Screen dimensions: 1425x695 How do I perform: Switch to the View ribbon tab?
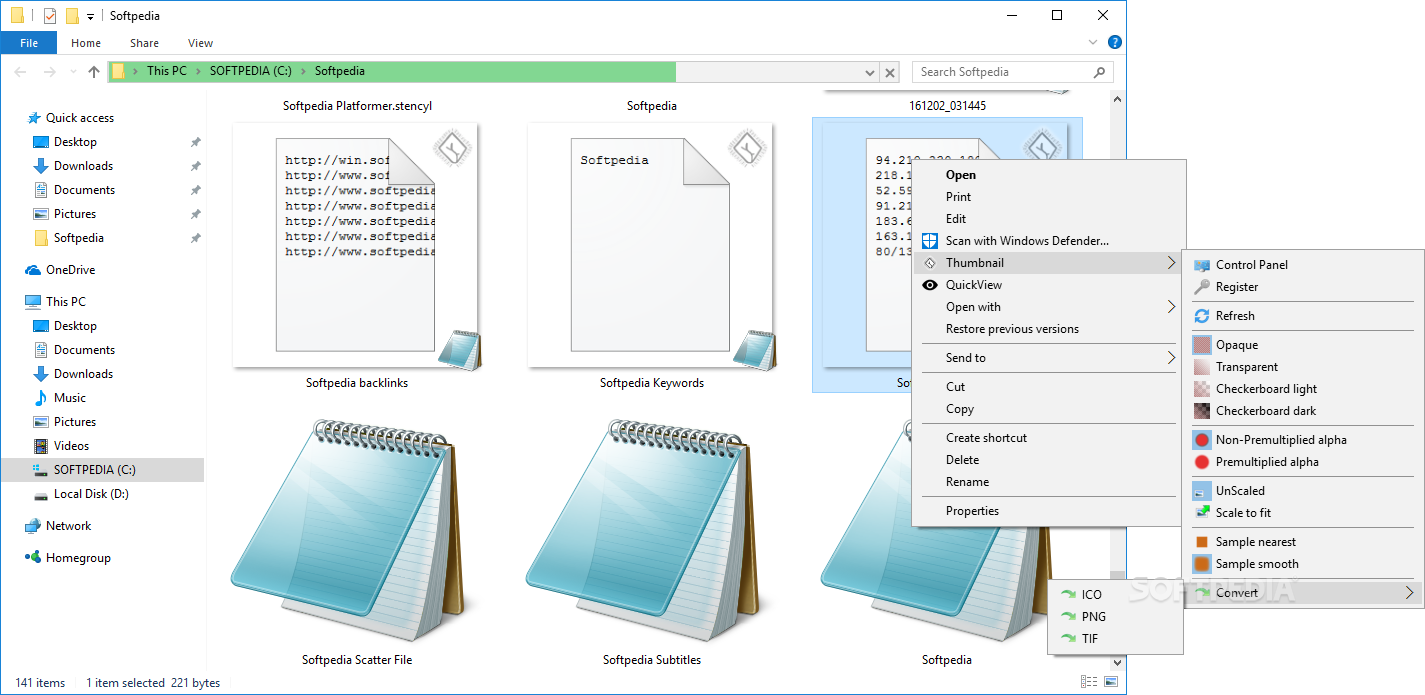200,43
